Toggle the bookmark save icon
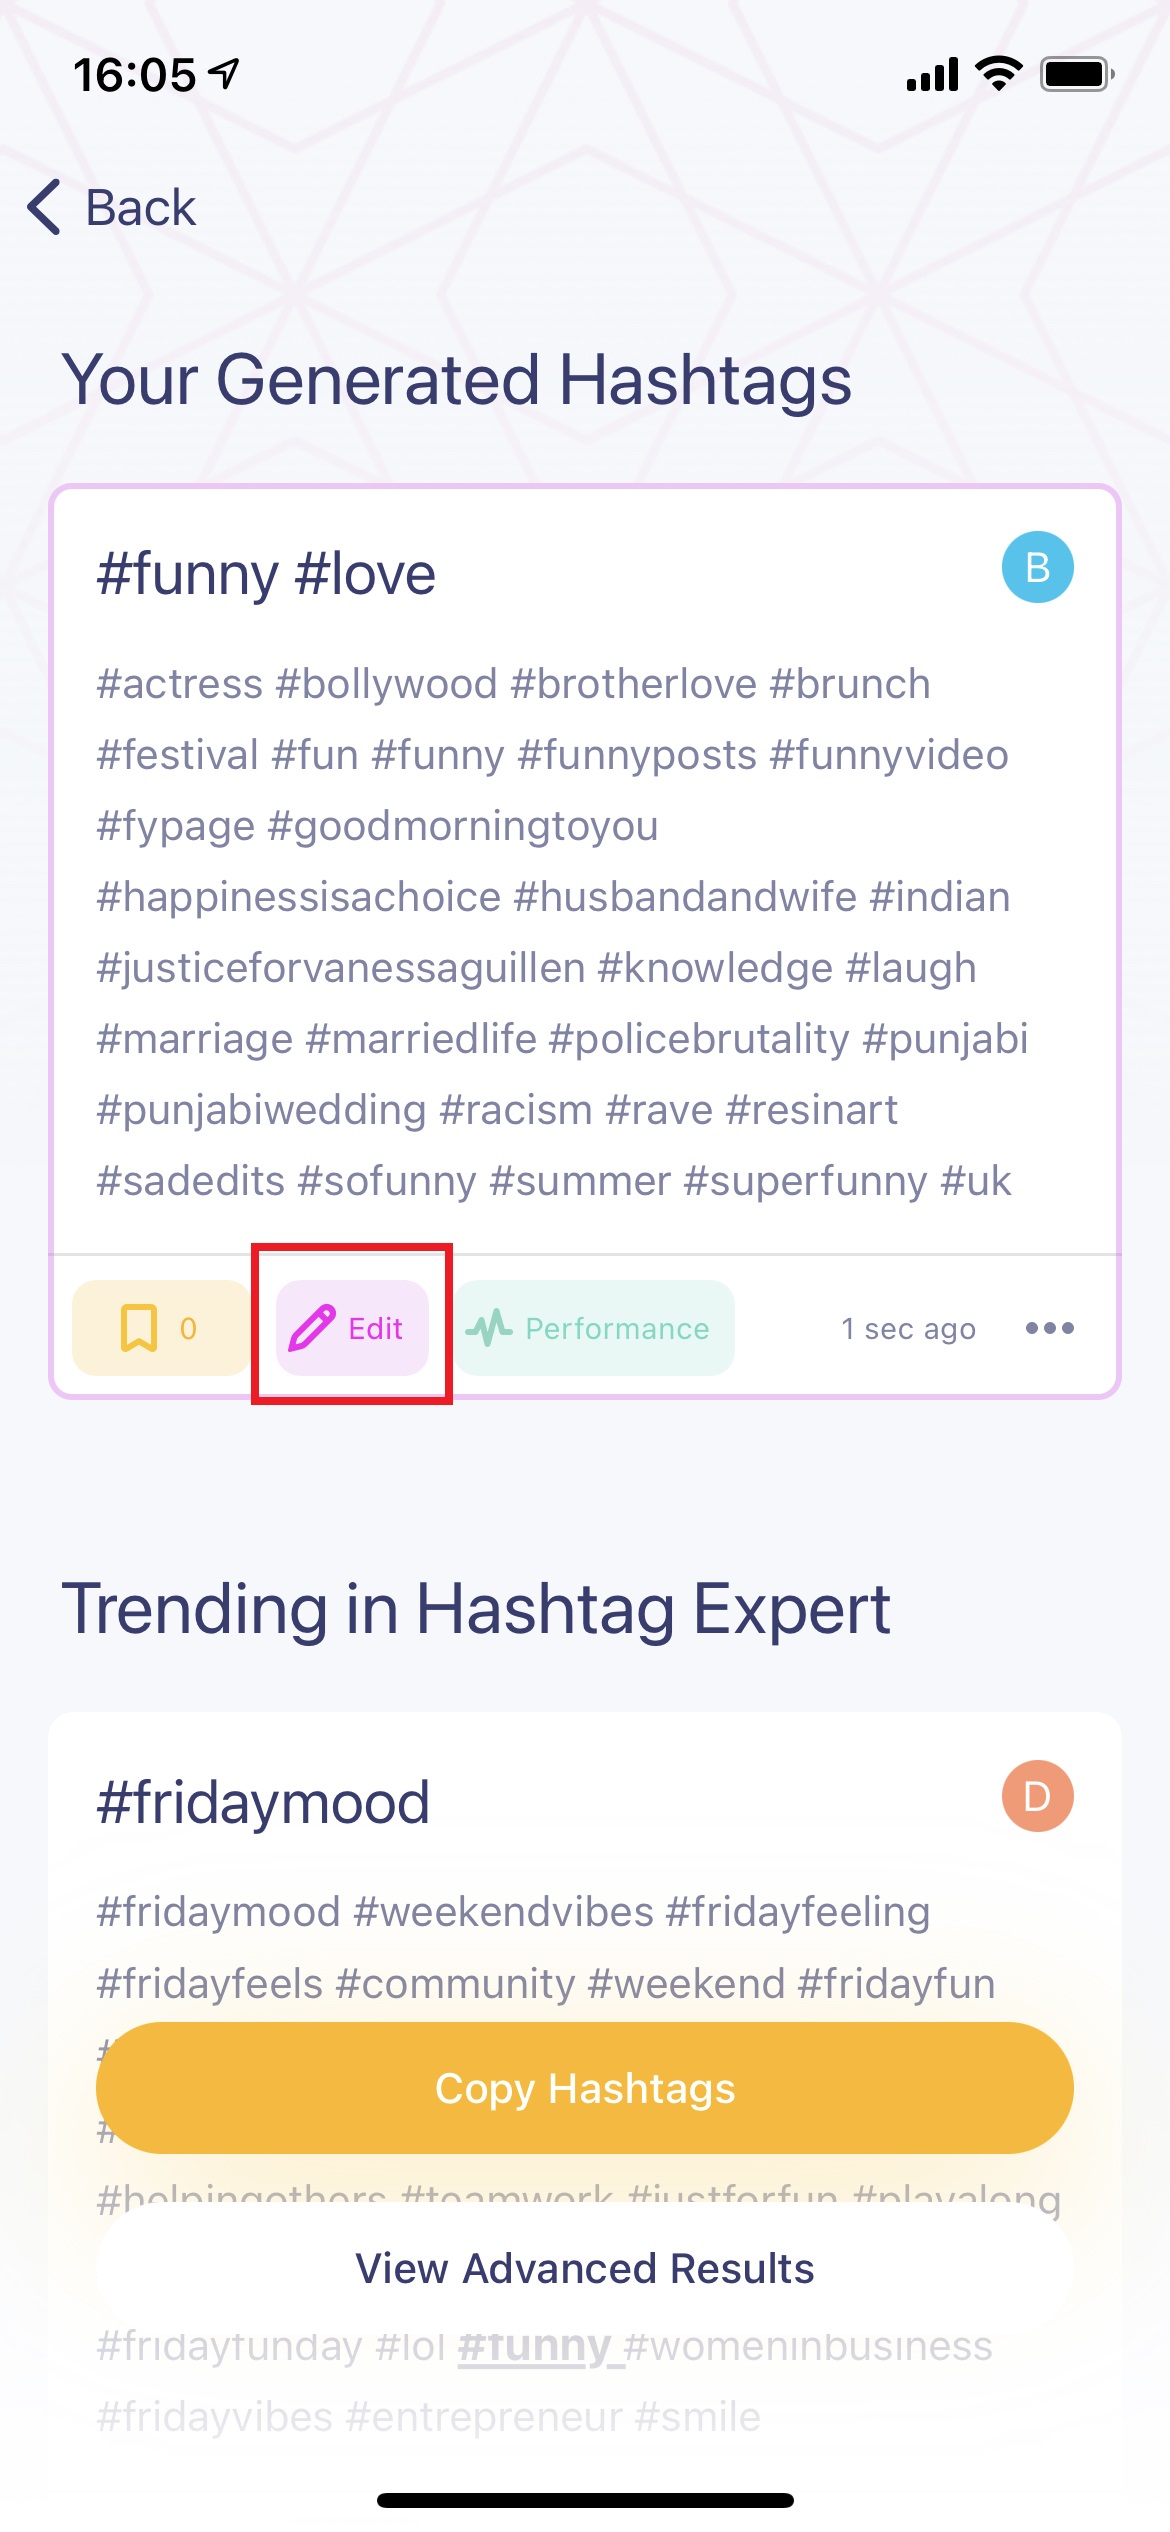The image size is (1170, 2532). point(139,1328)
